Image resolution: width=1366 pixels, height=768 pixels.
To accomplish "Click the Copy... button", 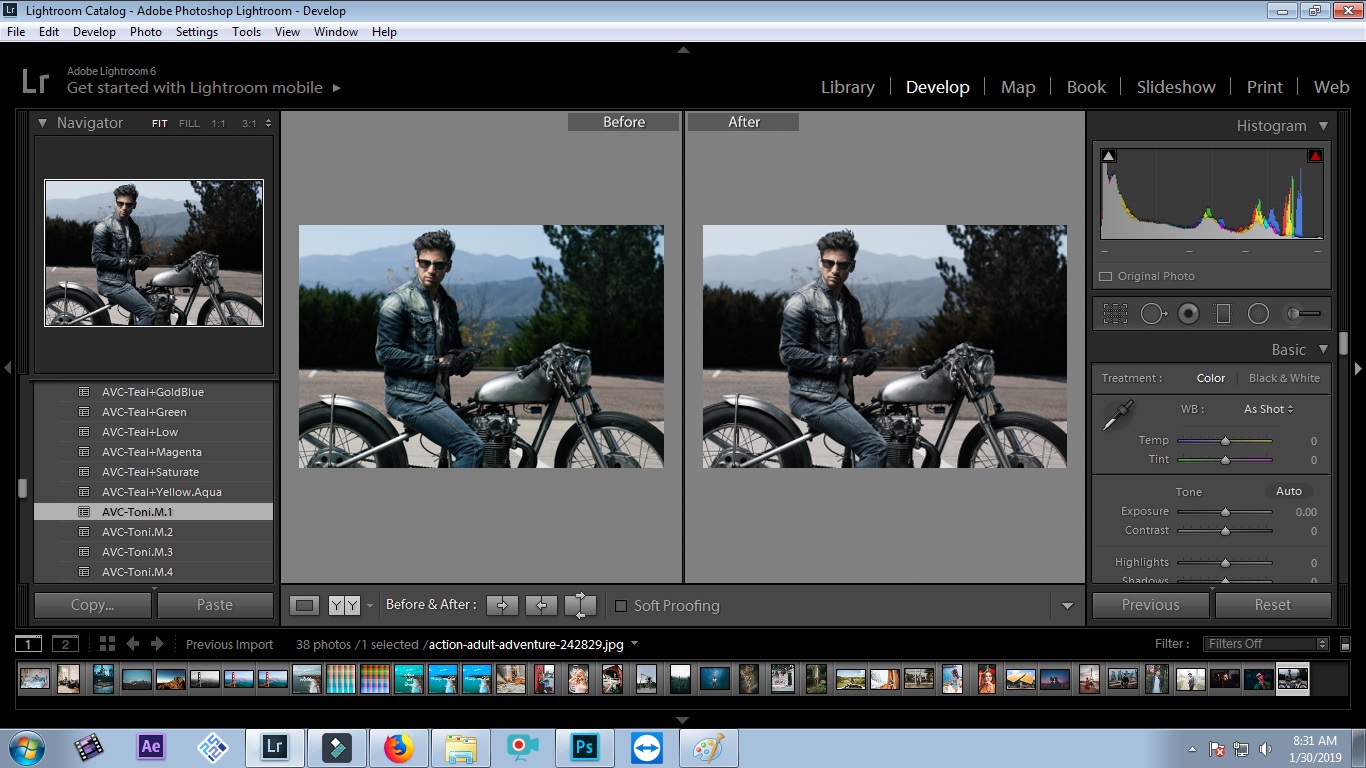I will tap(93, 605).
